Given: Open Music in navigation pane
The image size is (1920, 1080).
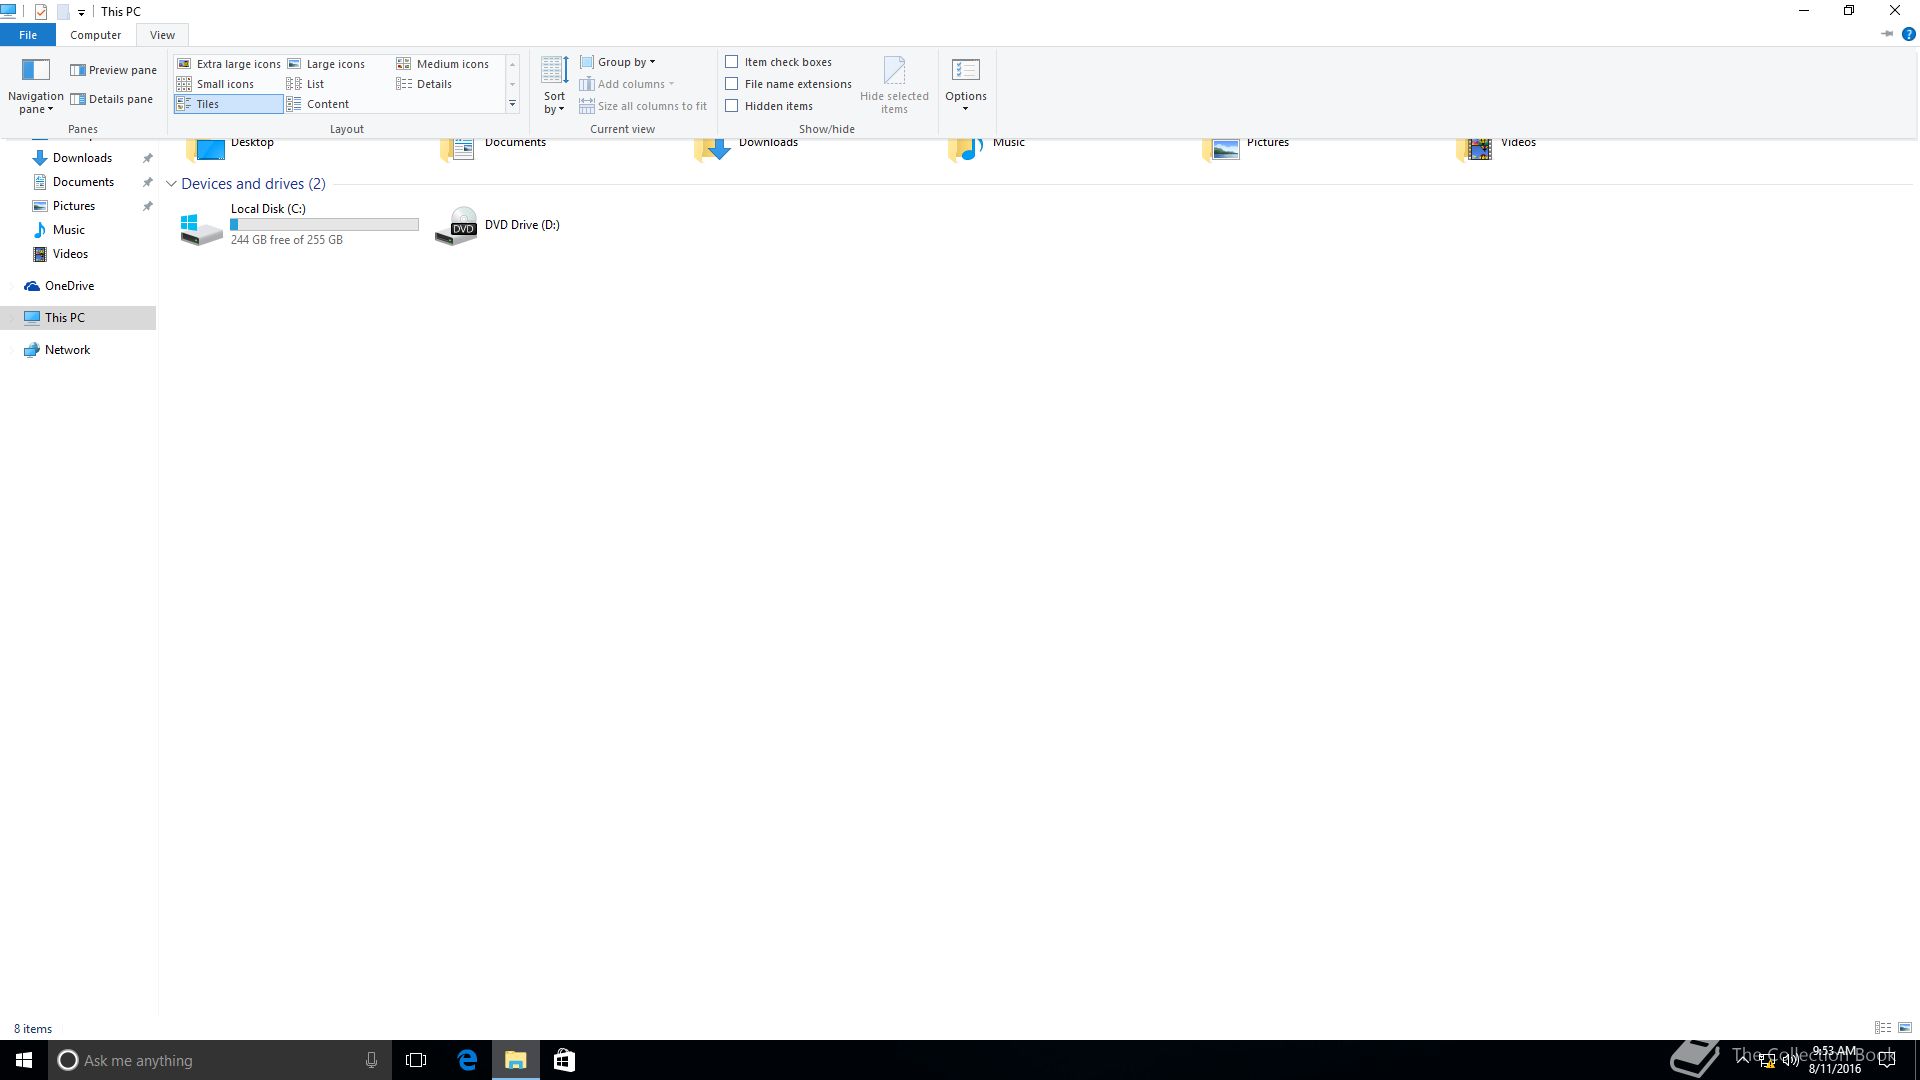Looking at the screenshot, I should 68,230.
